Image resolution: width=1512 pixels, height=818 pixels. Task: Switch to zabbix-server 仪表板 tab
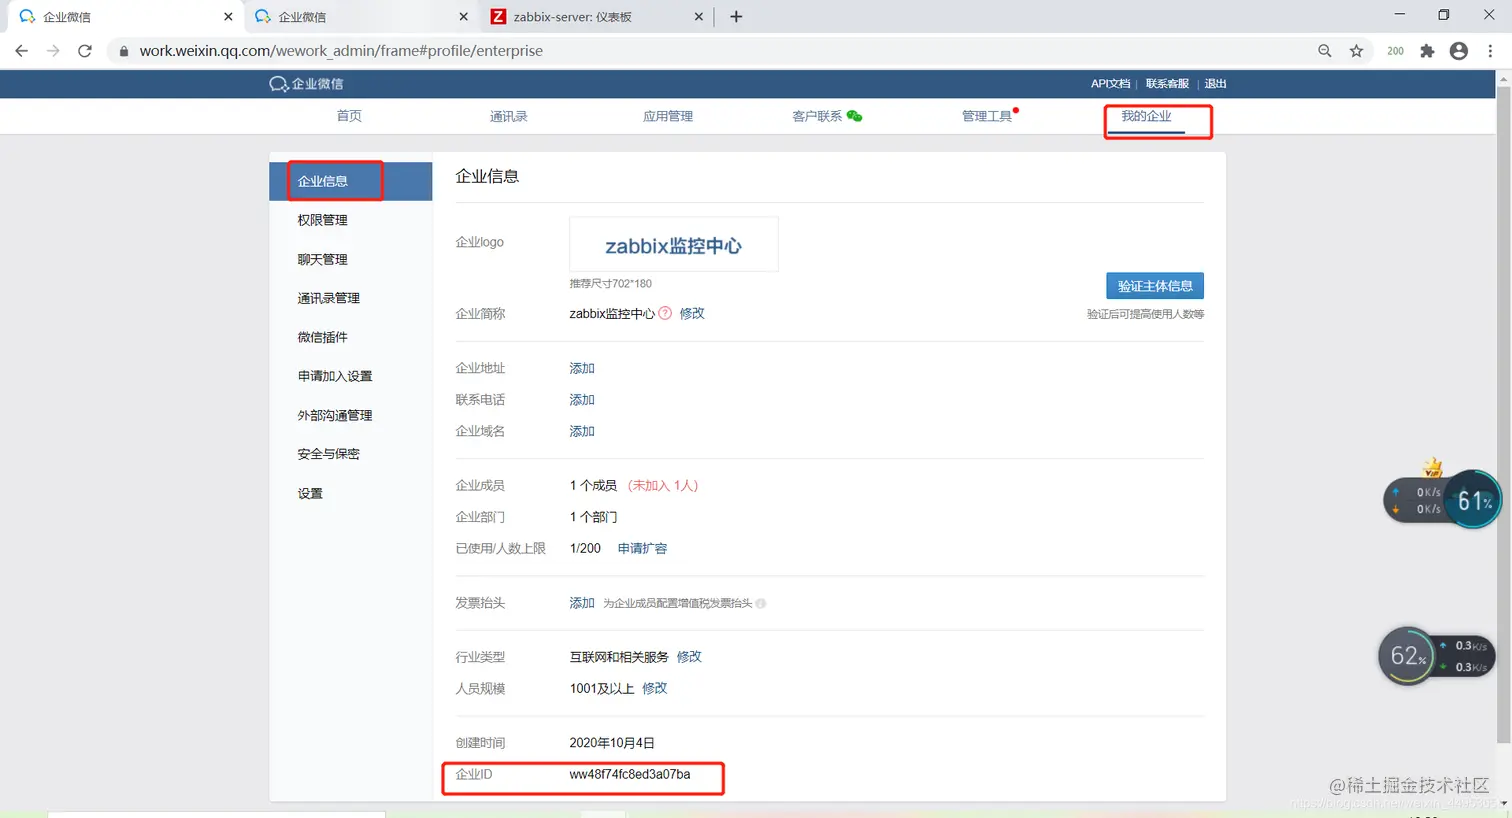[x=595, y=17]
